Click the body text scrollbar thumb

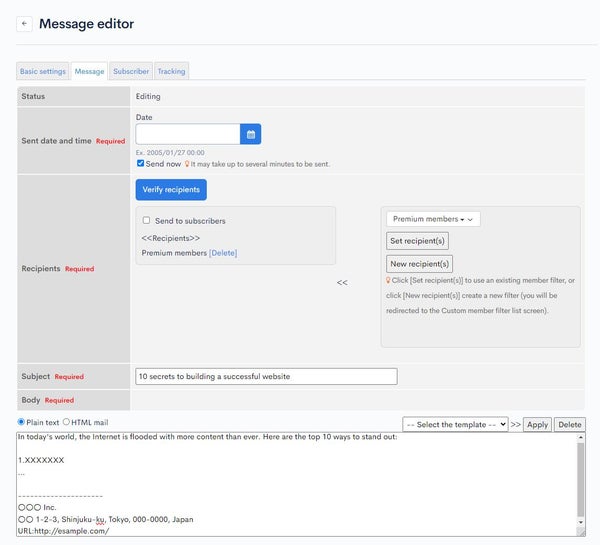pos(581,479)
